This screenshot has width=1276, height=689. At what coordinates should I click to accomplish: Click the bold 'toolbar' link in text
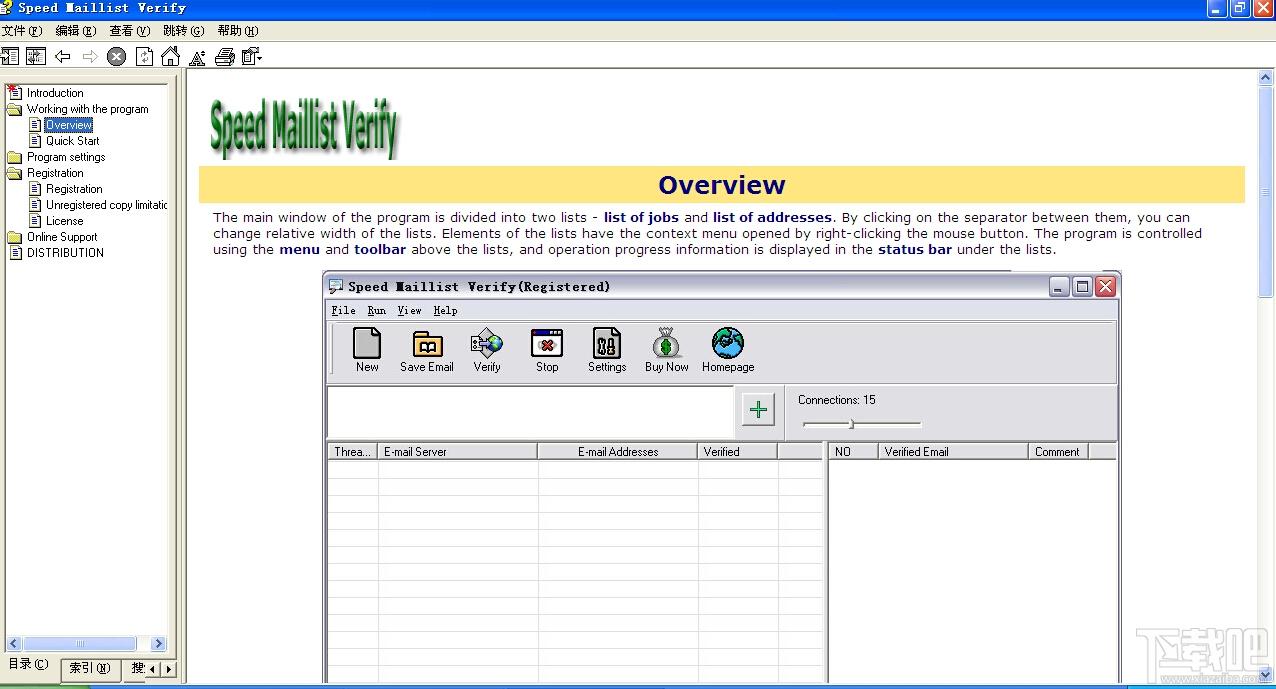coord(380,249)
